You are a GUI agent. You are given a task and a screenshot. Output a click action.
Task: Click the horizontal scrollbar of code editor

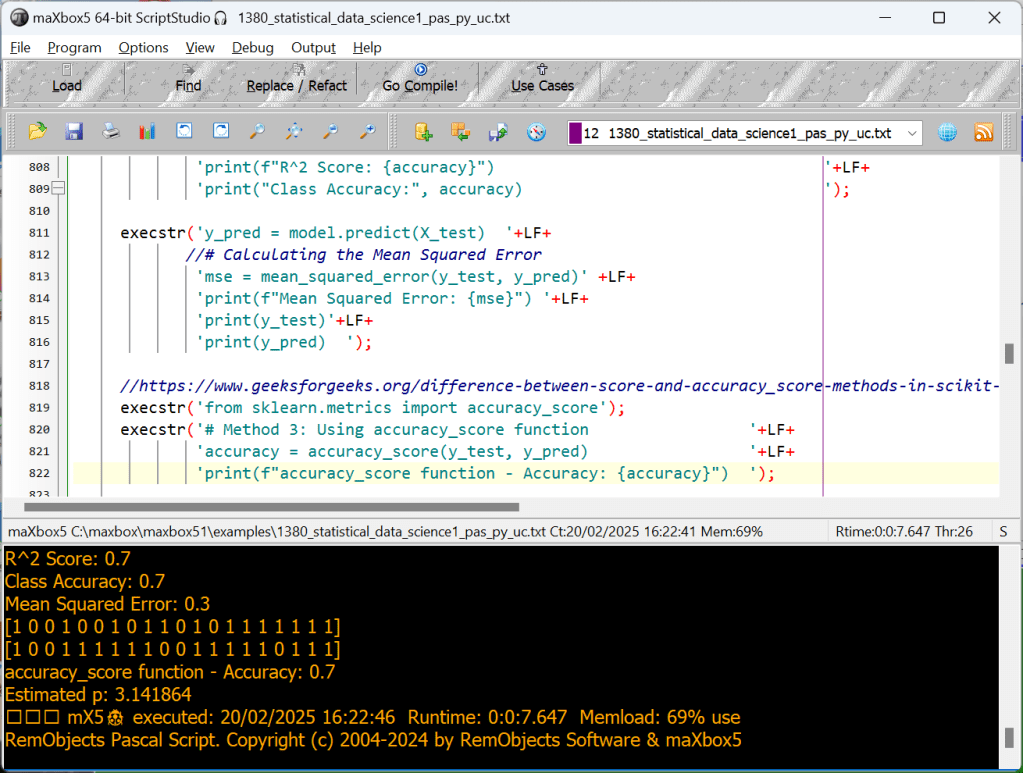[270, 507]
